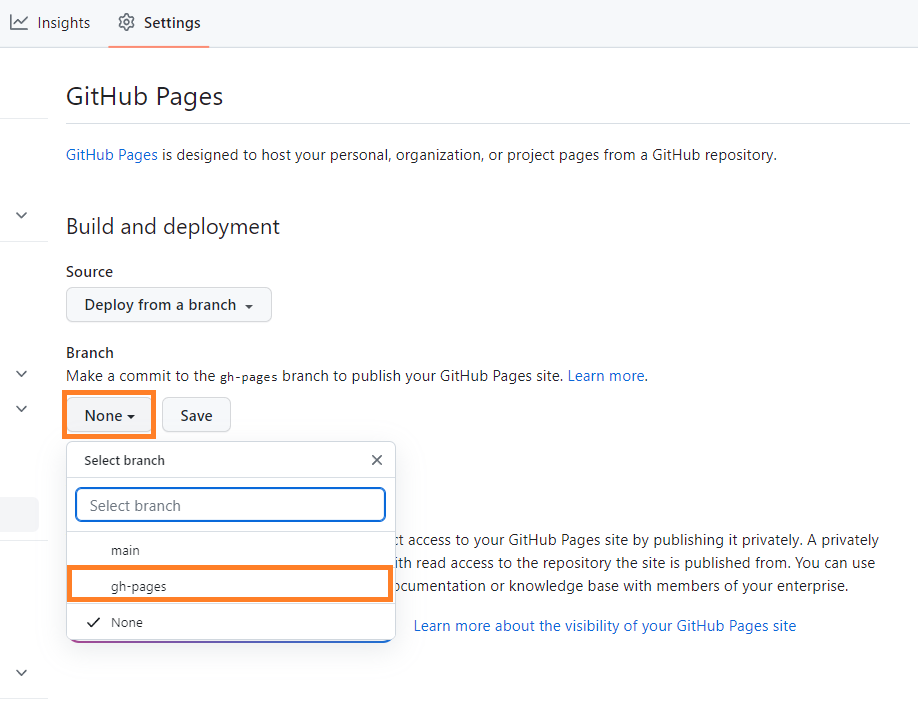The image size is (918, 705).
Task: Expand the middle sidebar section chevron
Action: [21, 373]
